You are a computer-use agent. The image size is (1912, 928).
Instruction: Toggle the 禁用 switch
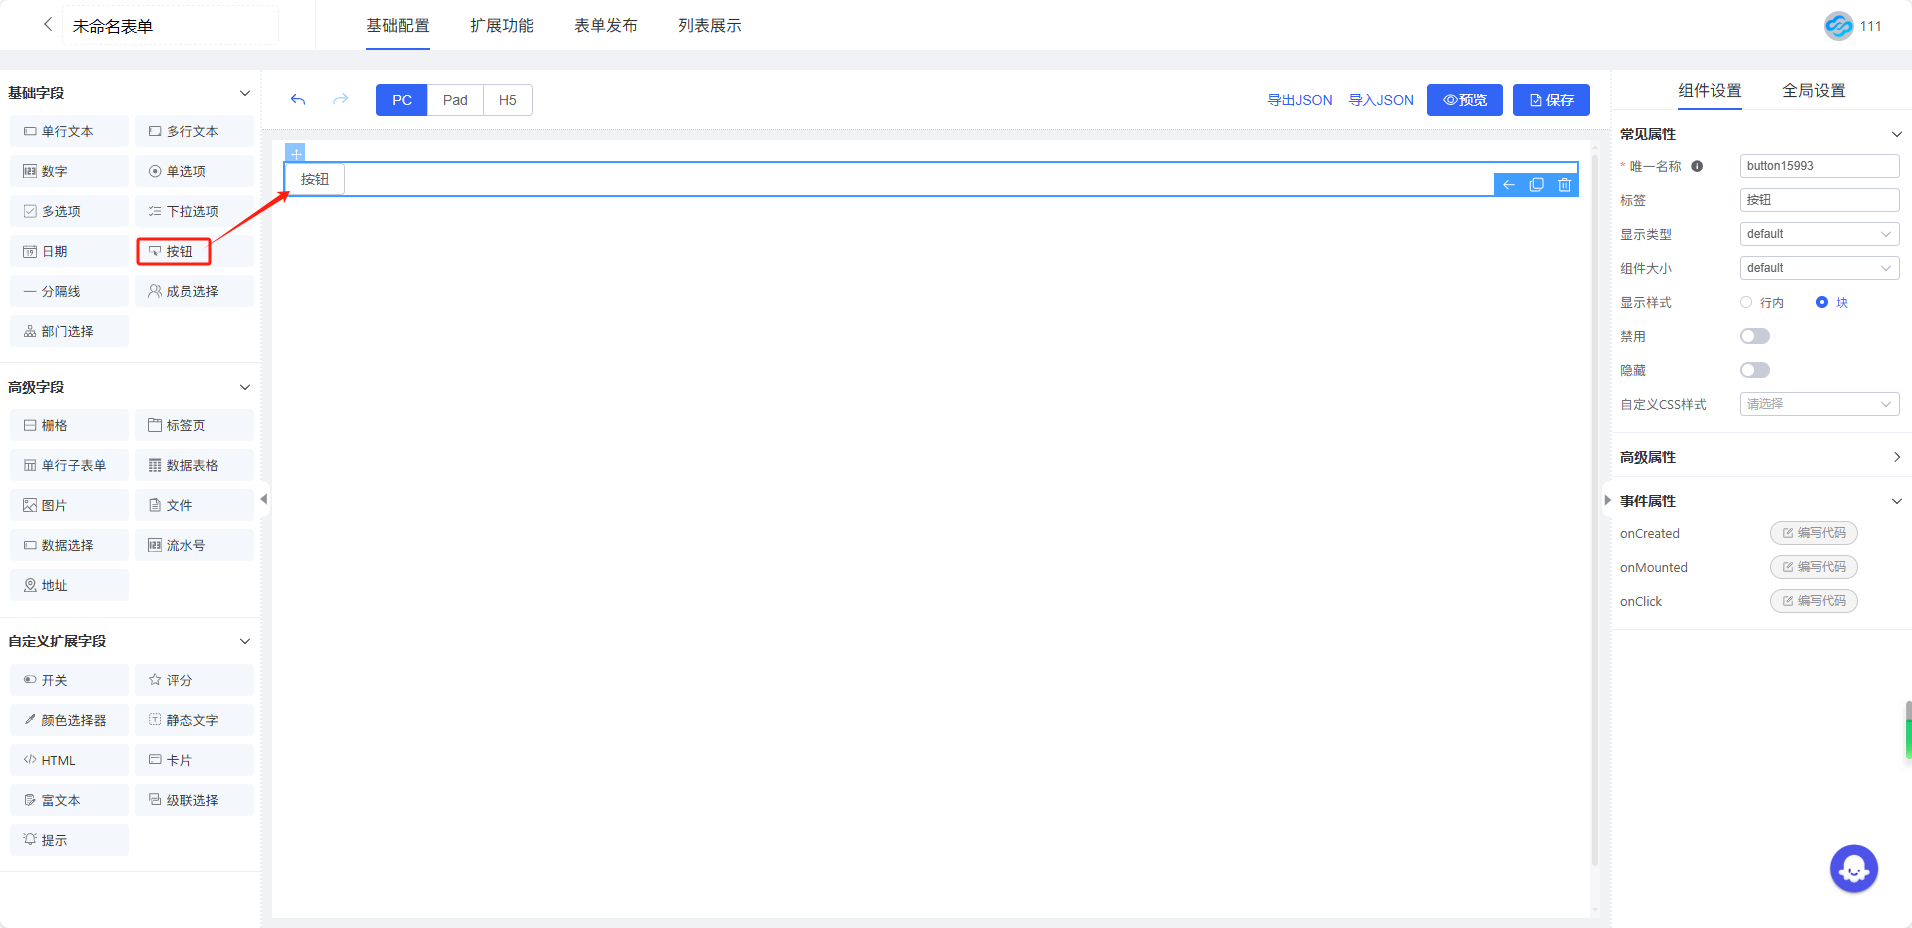pos(1754,337)
